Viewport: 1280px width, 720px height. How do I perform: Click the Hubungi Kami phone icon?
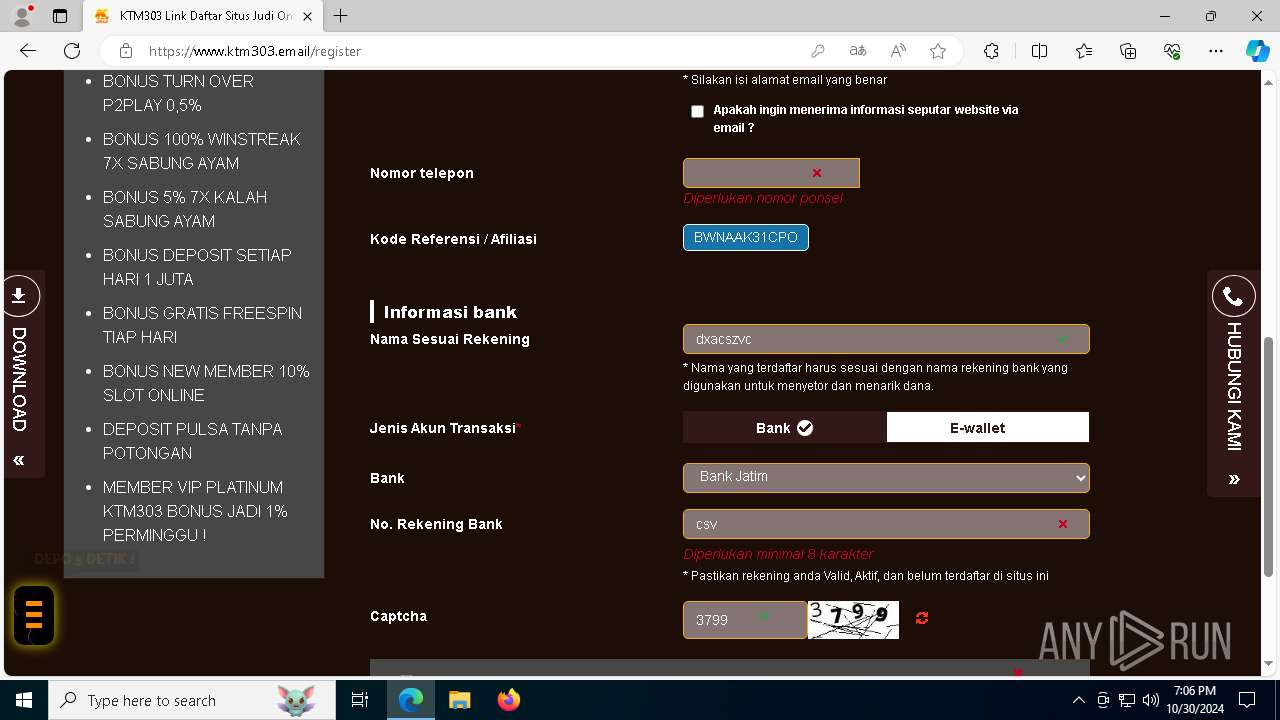tap(1233, 297)
